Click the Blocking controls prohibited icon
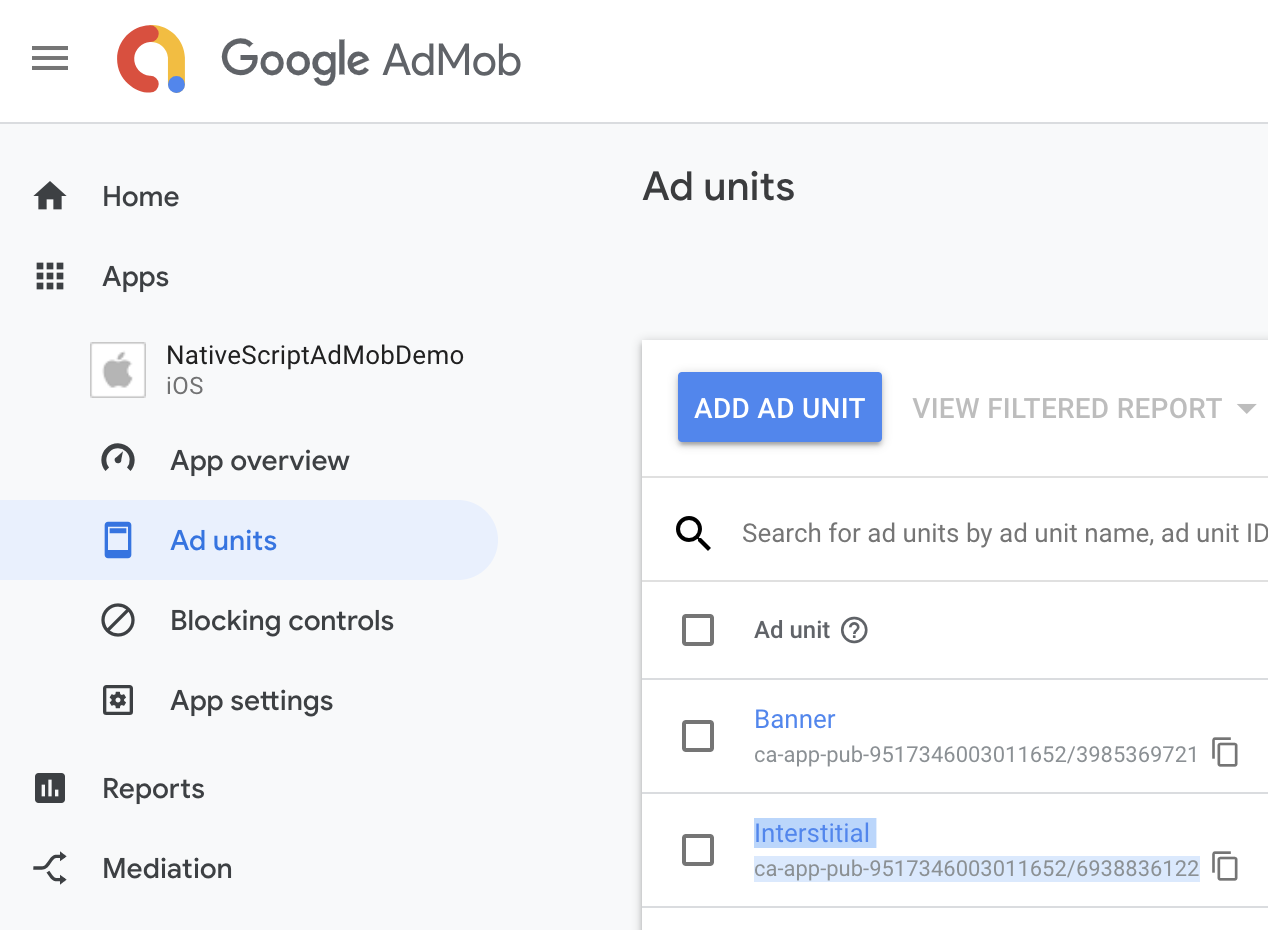 pos(118,620)
